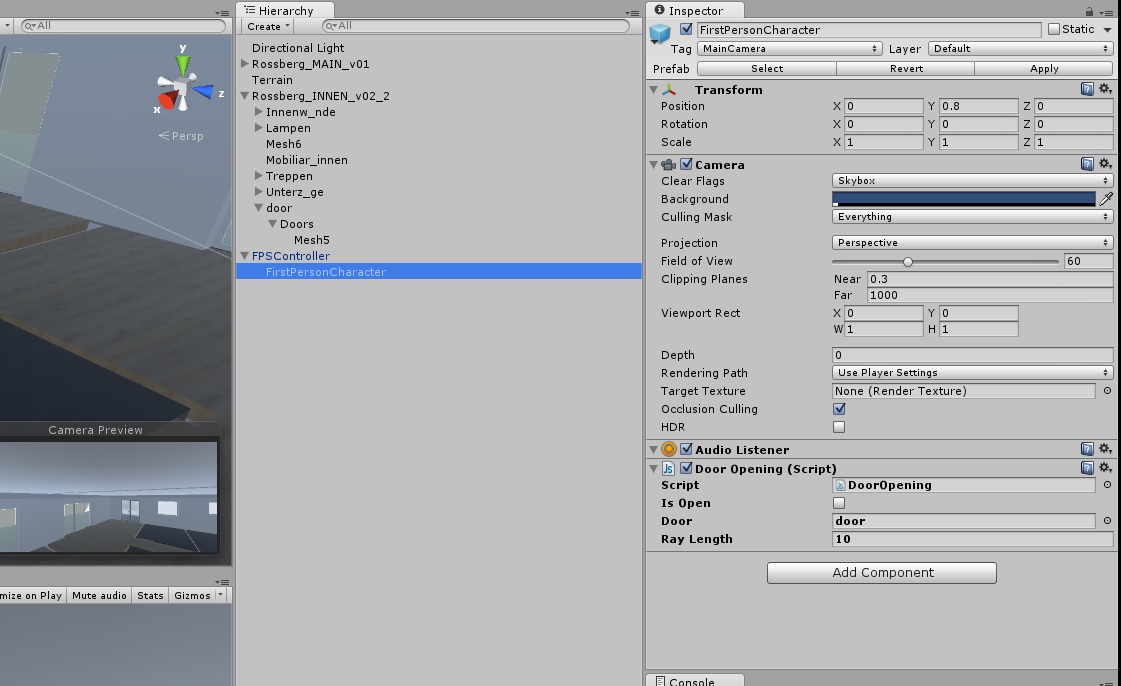Click the Door field object picker circle icon
The image size is (1121, 686).
(x=1107, y=521)
